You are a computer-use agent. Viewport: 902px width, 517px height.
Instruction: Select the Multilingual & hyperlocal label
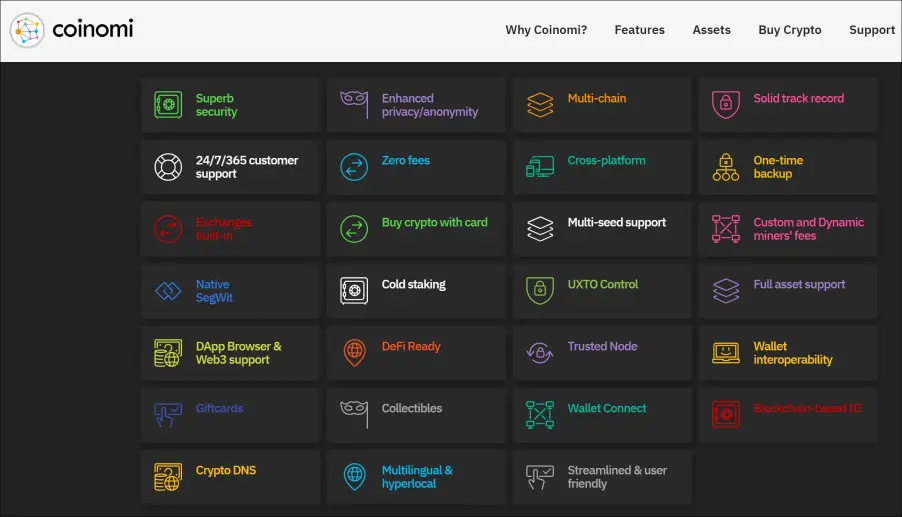click(417, 477)
